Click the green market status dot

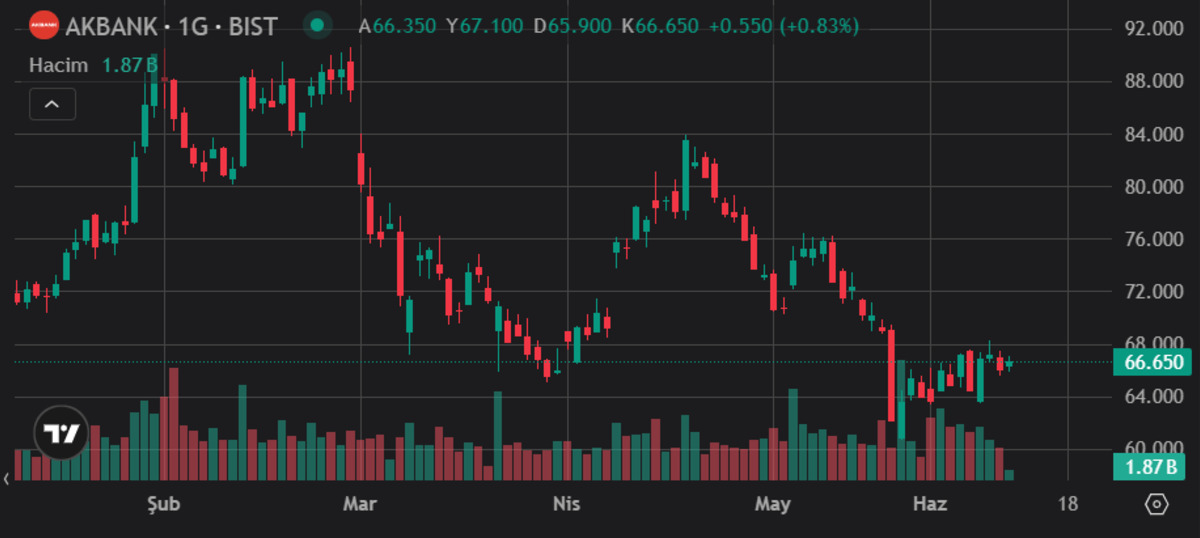tap(317, 26)
